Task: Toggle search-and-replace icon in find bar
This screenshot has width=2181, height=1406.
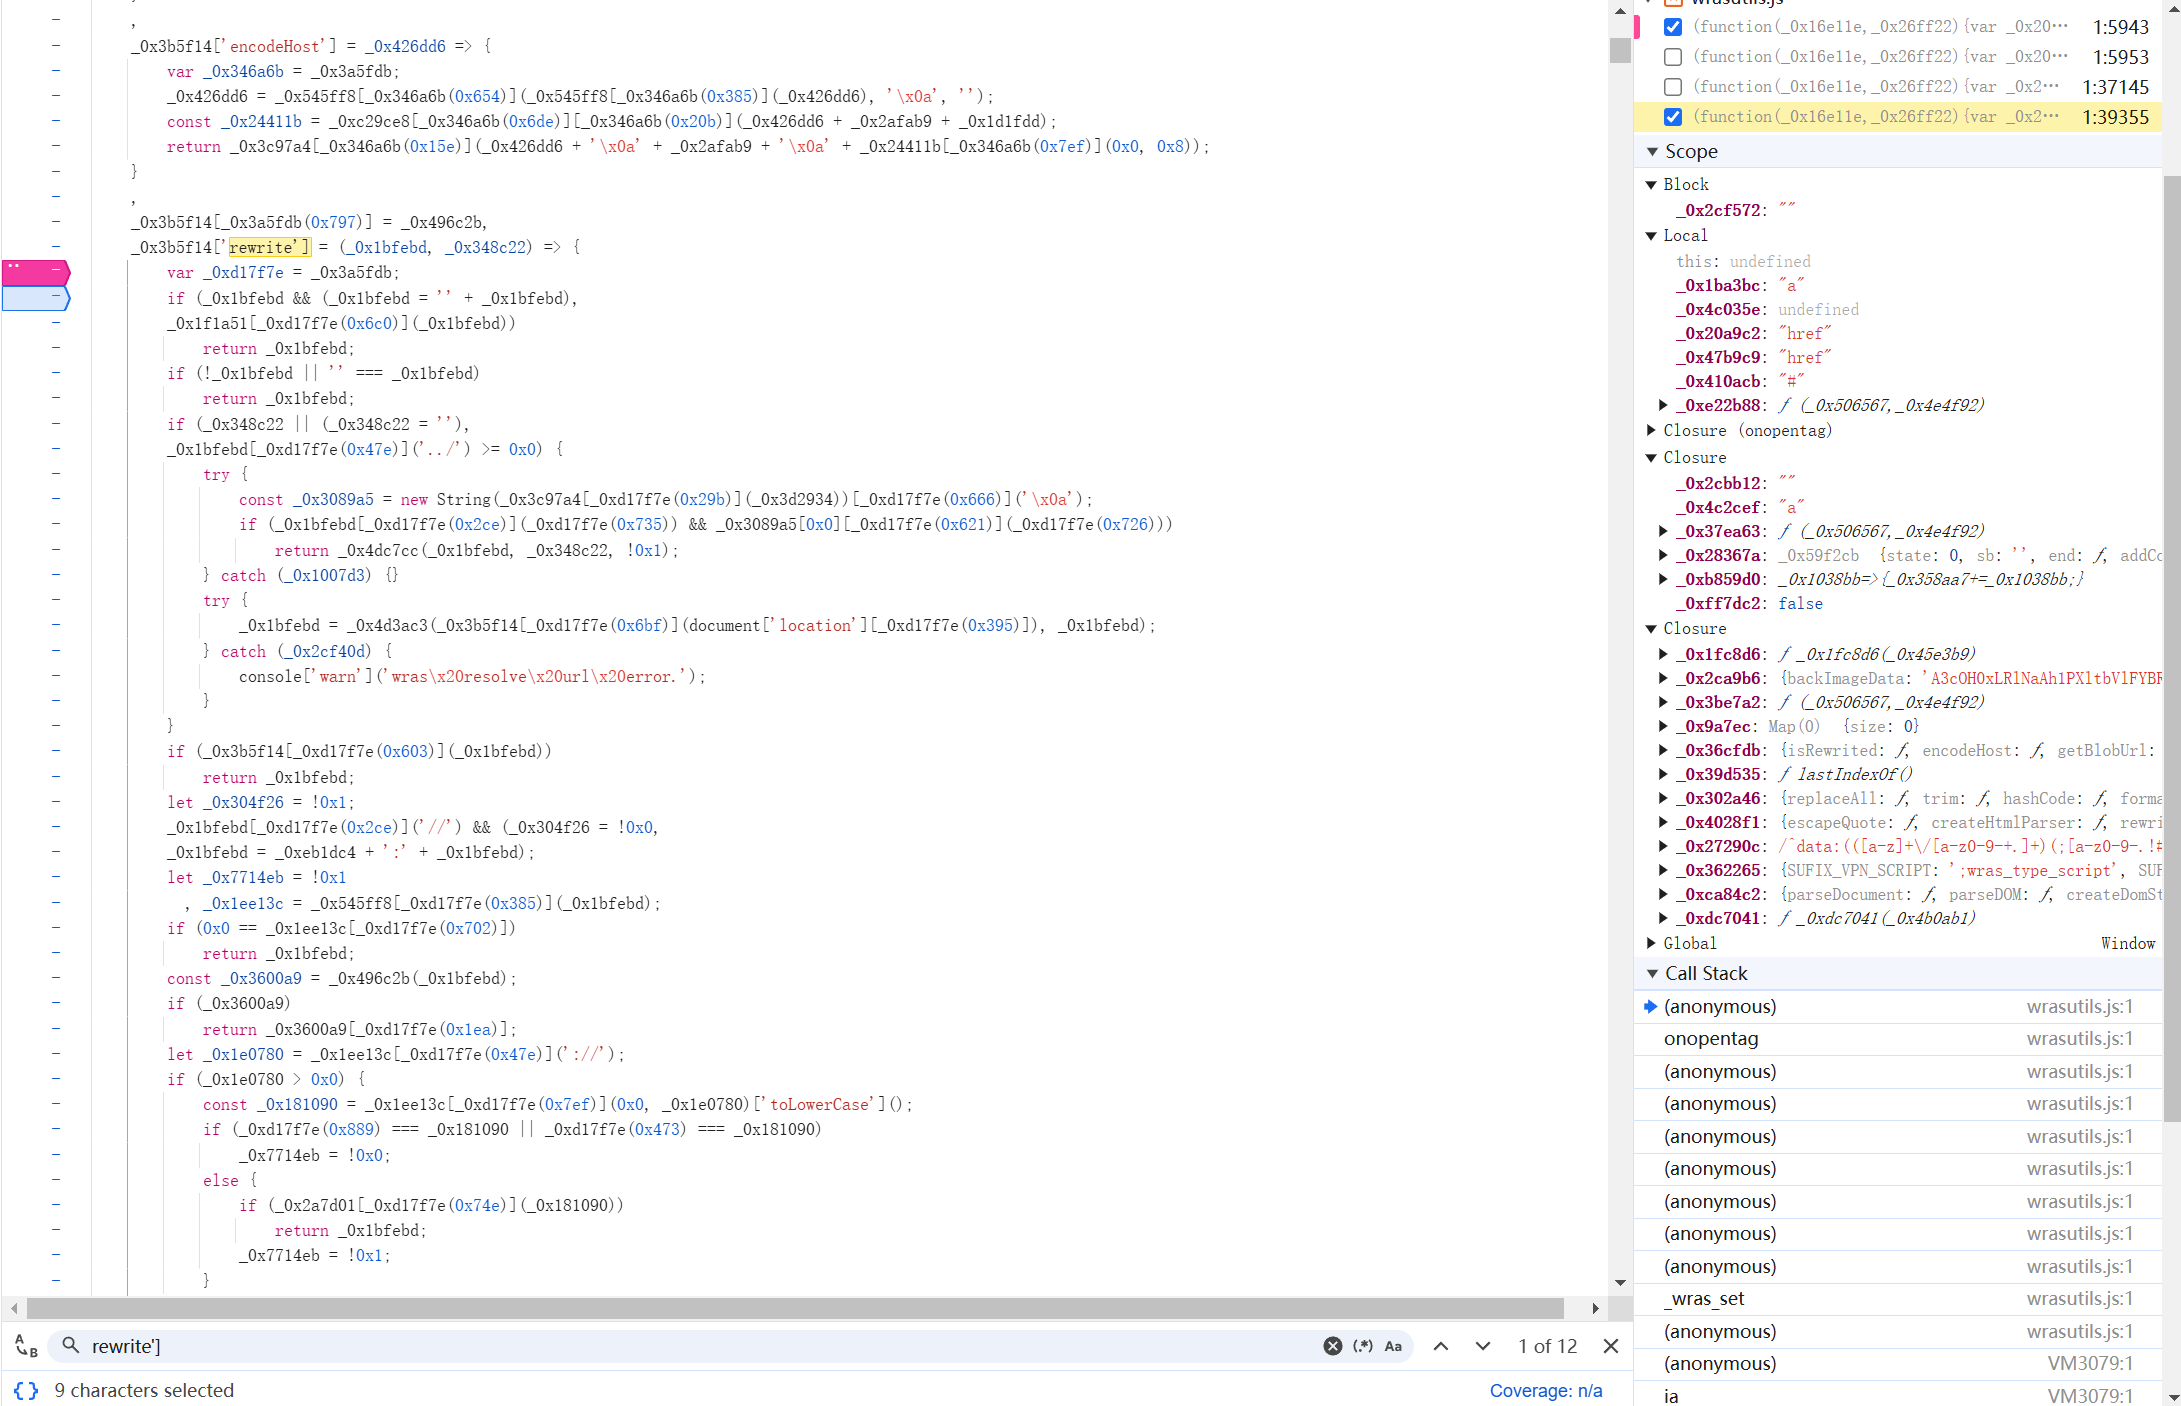Action: point(26,1346)
